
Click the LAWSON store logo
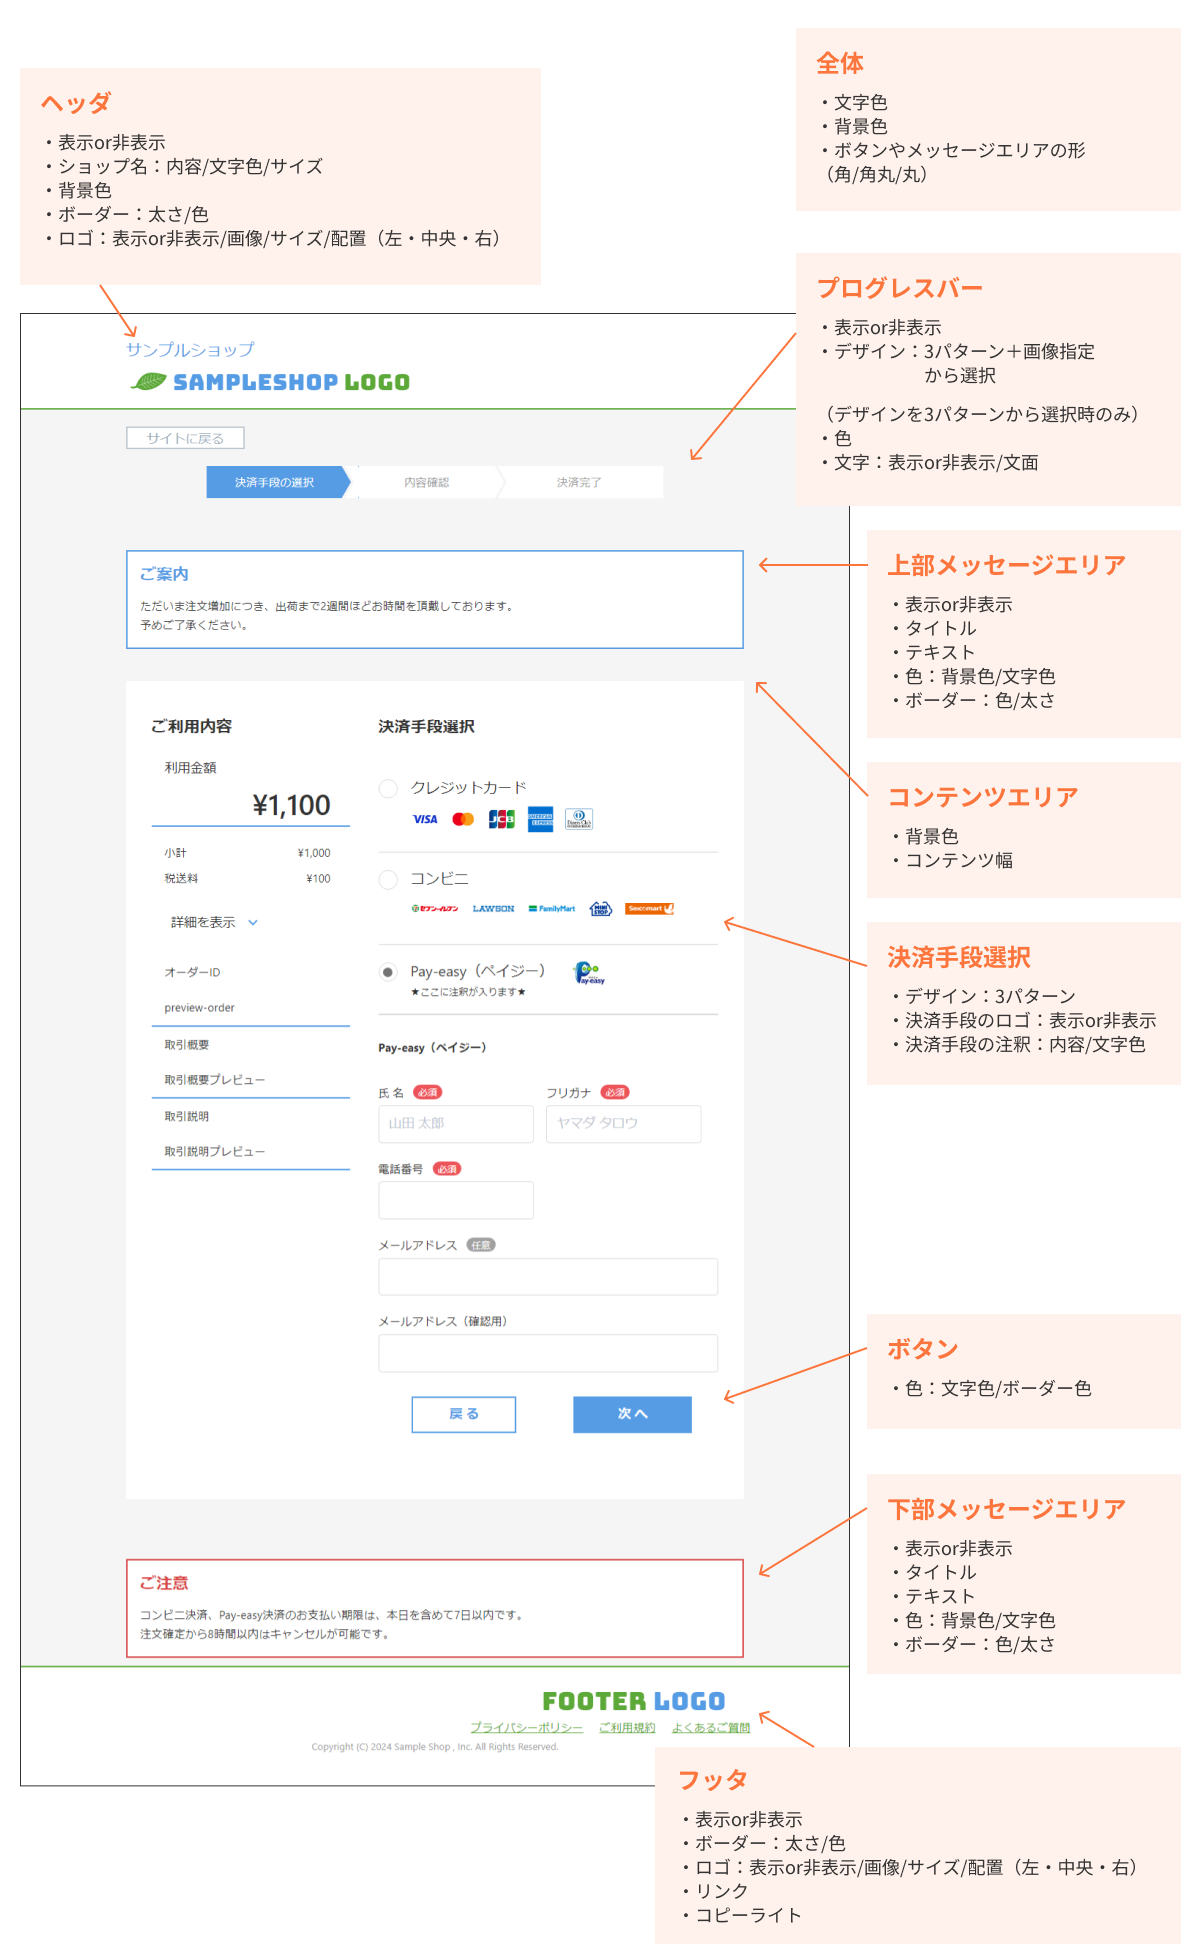click(493, 909)
